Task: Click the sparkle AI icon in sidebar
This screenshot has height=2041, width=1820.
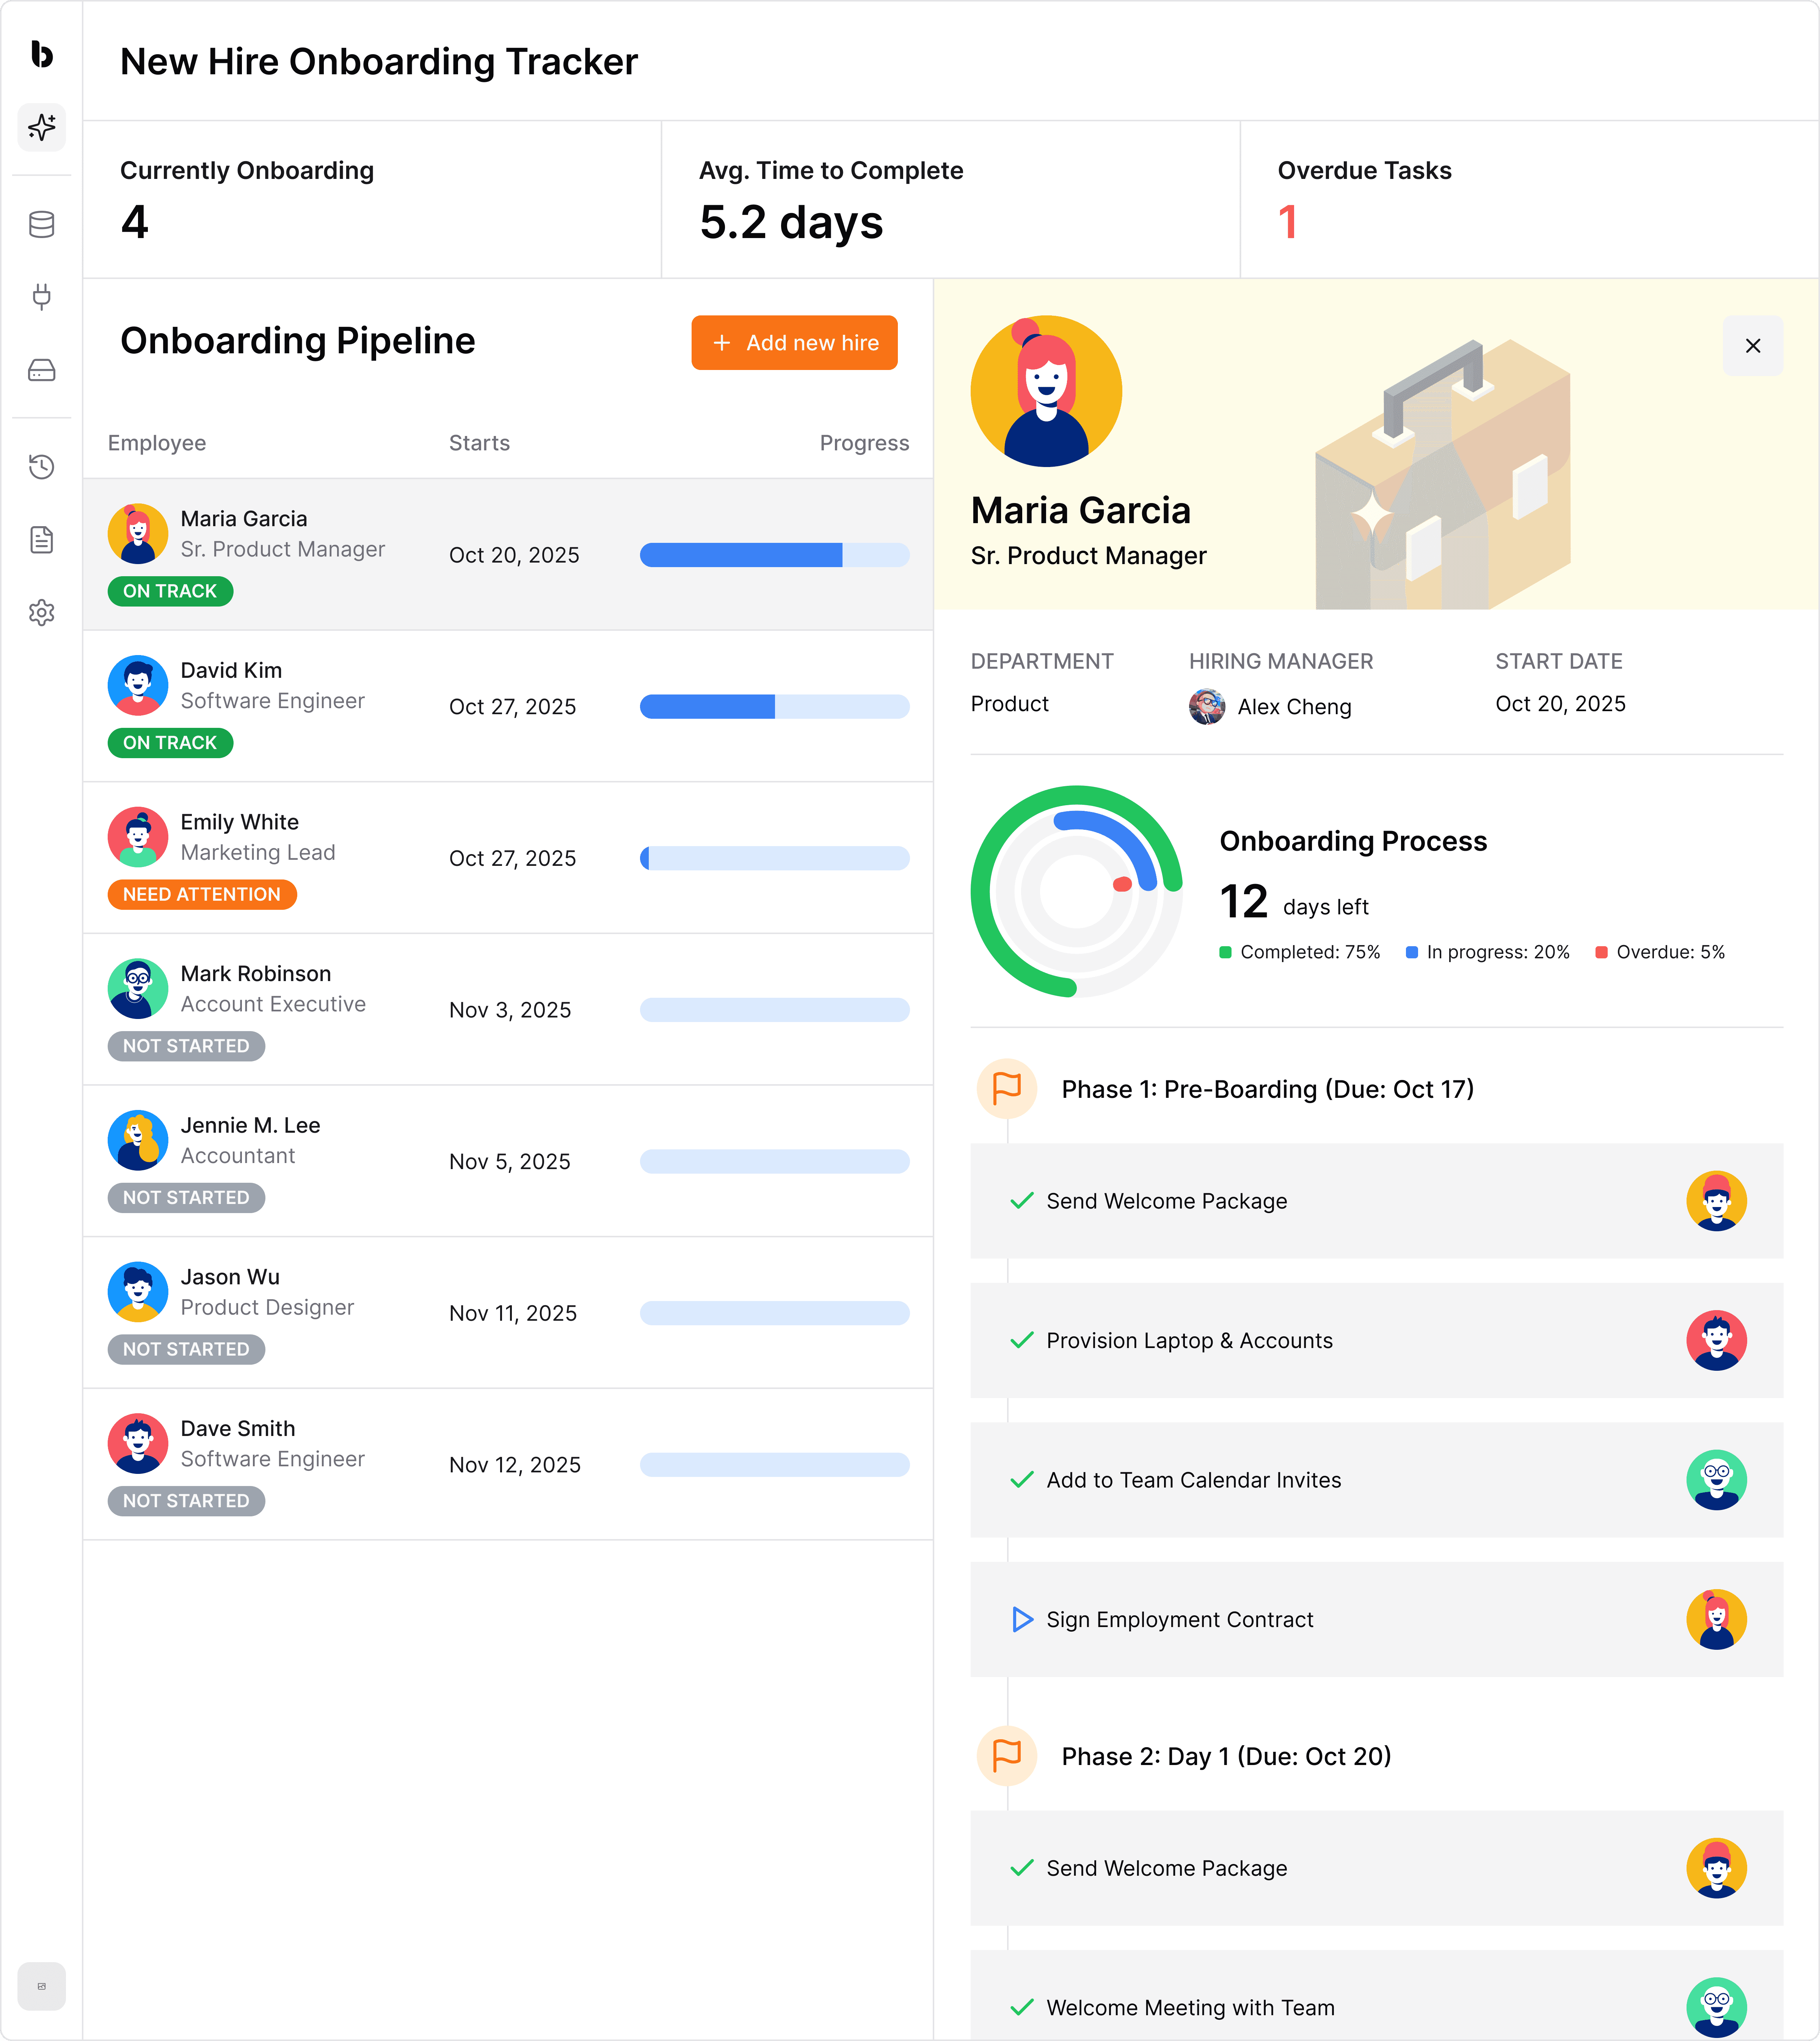Action: 41,127
